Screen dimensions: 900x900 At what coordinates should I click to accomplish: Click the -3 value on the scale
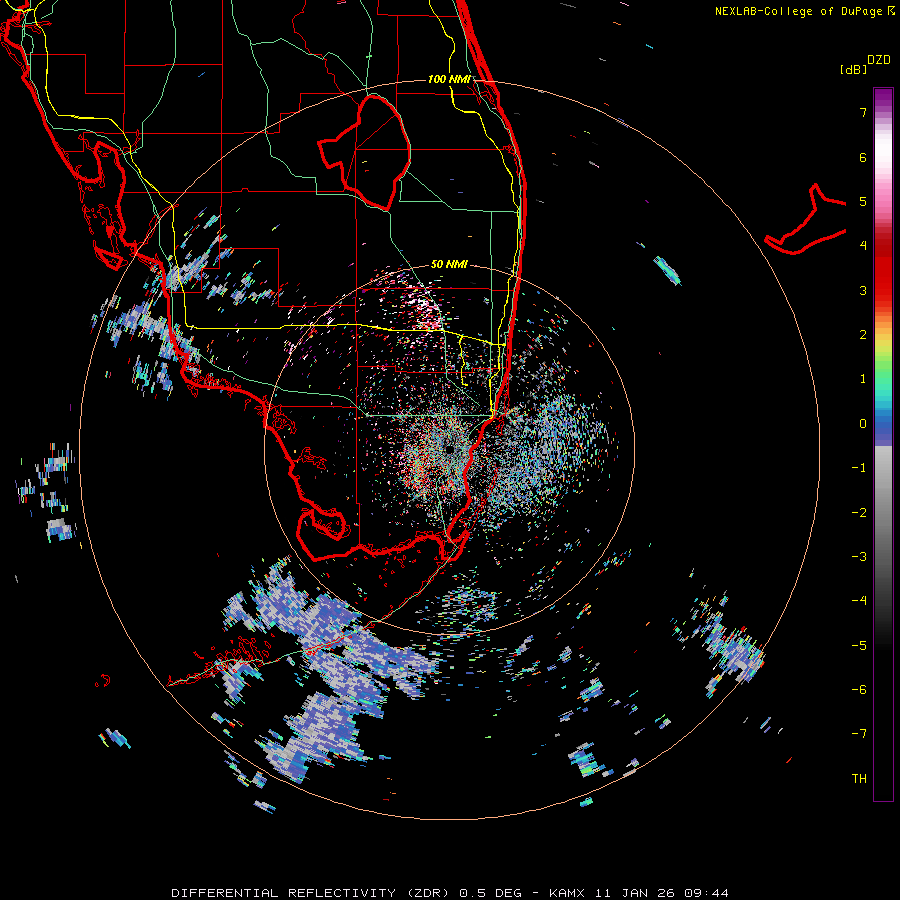[x=859, y=557]
